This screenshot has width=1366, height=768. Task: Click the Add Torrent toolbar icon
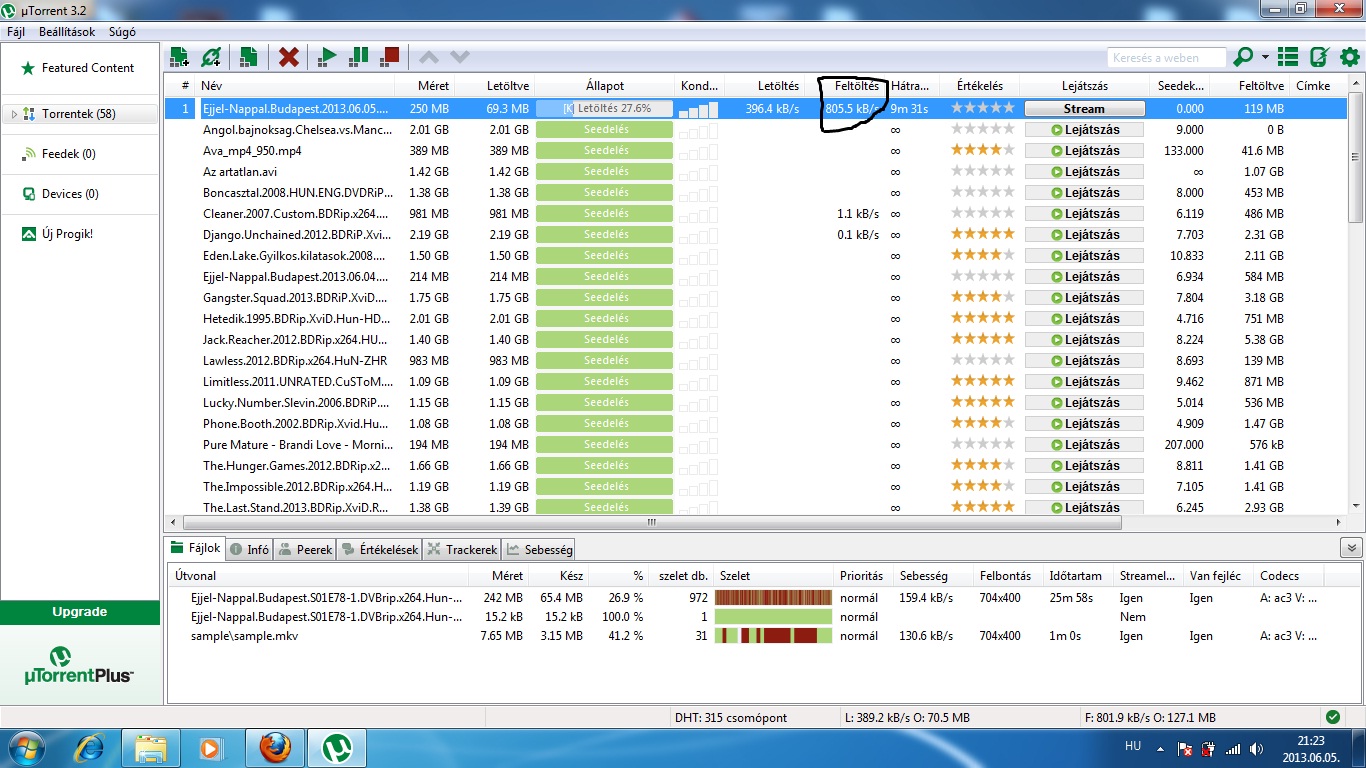[179, 57]
